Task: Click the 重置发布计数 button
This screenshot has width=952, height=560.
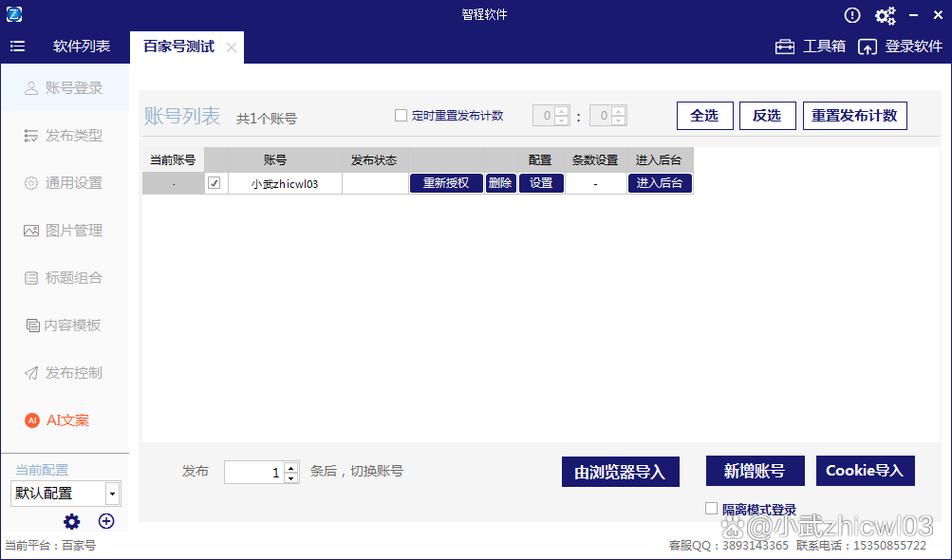Action: [x=855, y=115]
